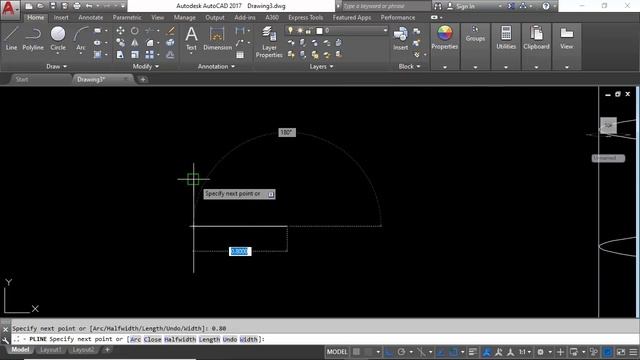Toggle Isometric Drafting in status bar
Image resolution: width=640 pixels, height=360 pixels.
421,352
